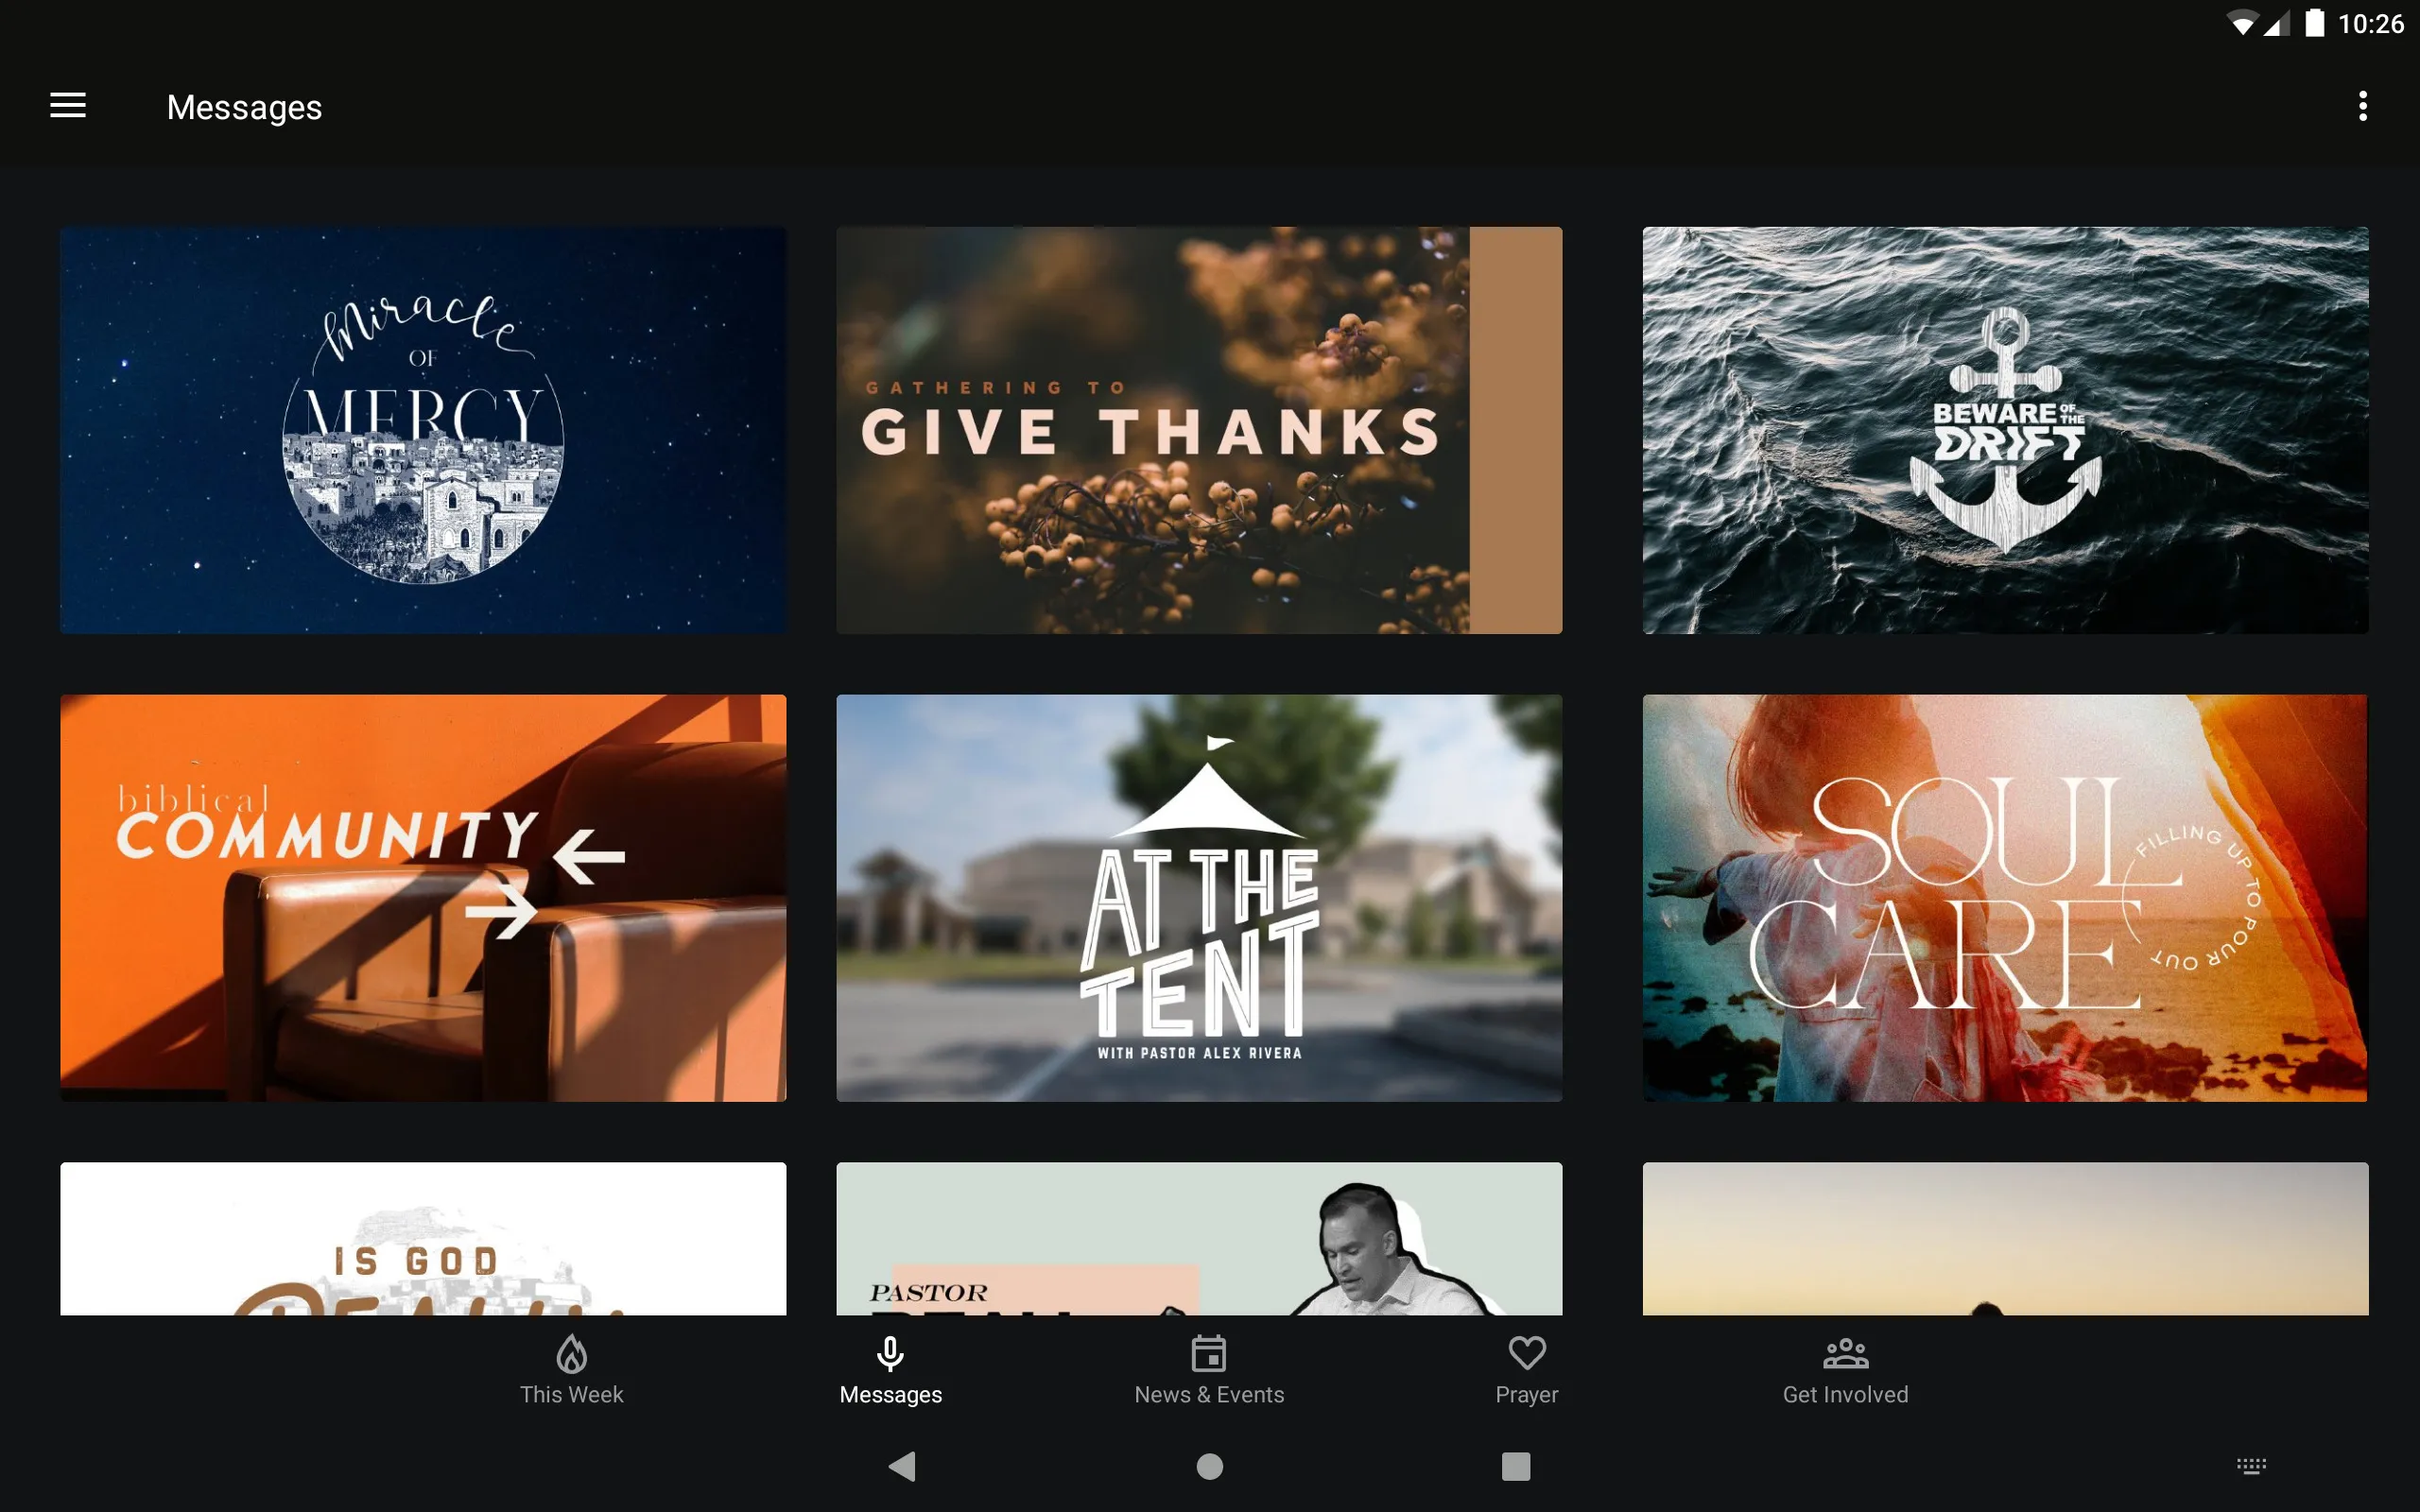Tap the Prayer heart icon

tap(1527, 1353)
